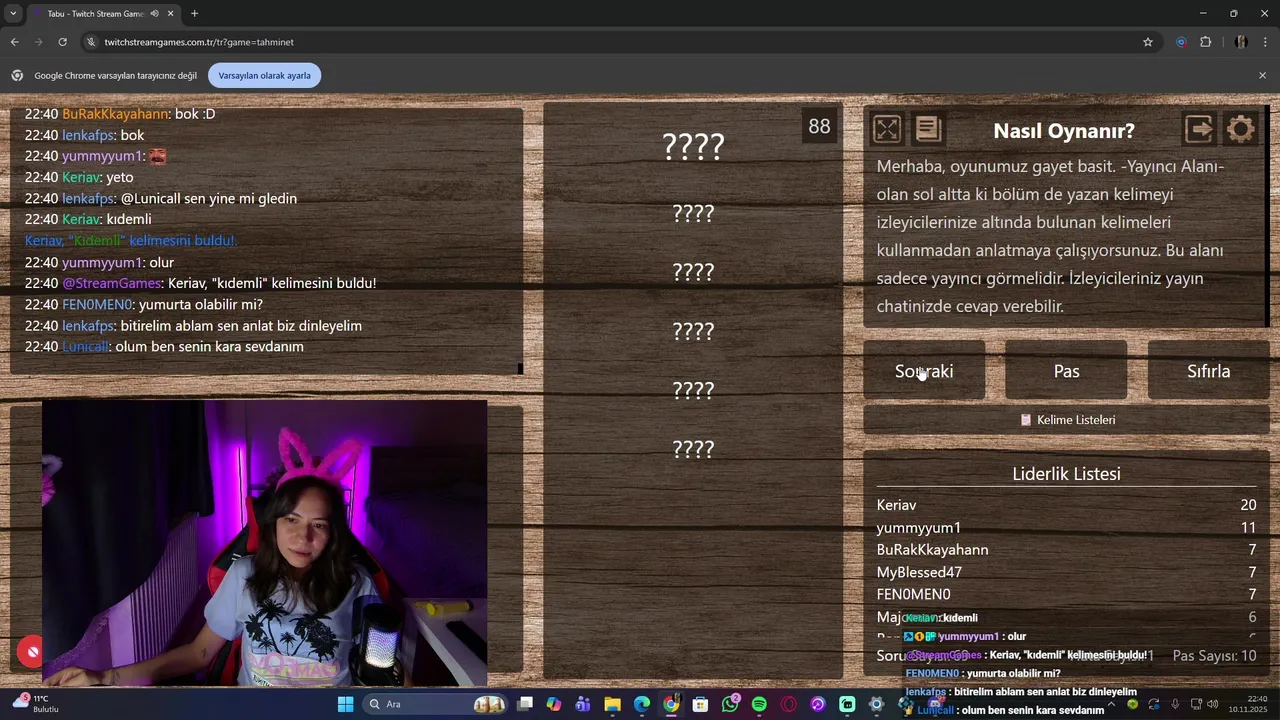This screenshot has height=720, width=1280.
Task: Click chat message 'yumurta olabilir mi?'
Action: [x=201, y=304]
